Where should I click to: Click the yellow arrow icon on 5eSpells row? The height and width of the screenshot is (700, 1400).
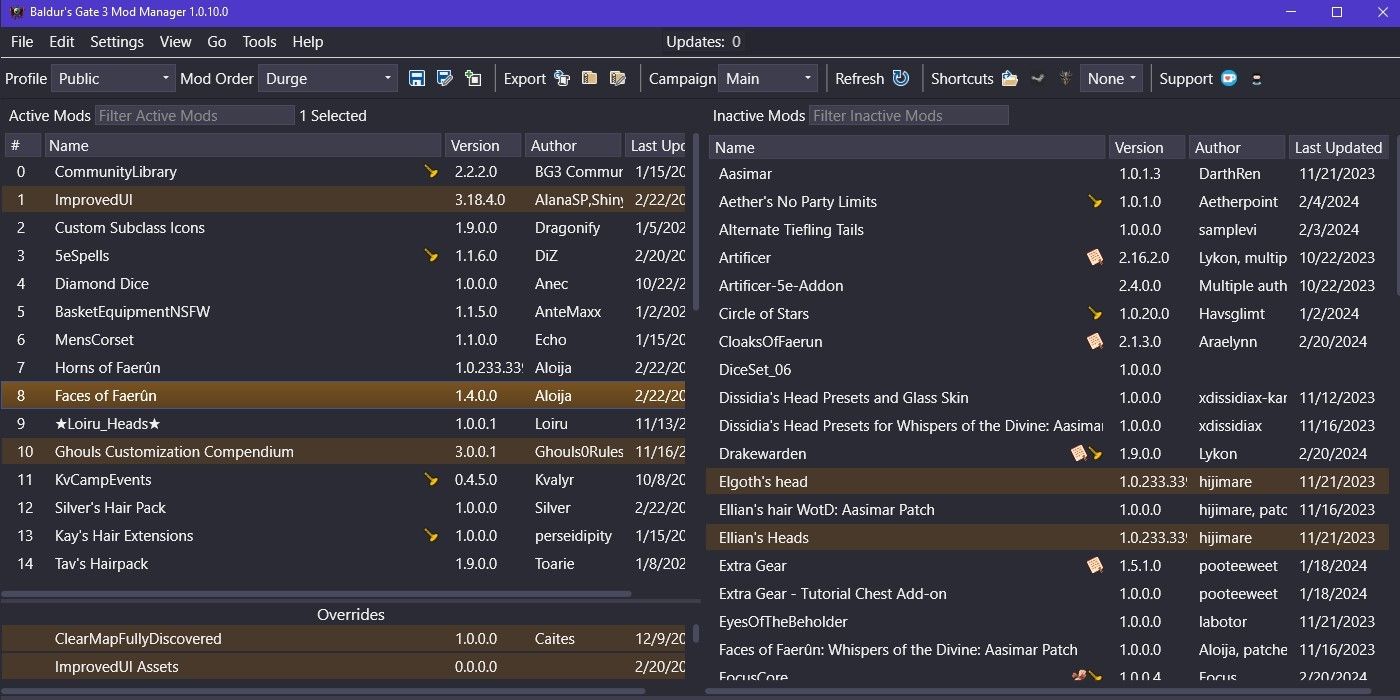431,256
